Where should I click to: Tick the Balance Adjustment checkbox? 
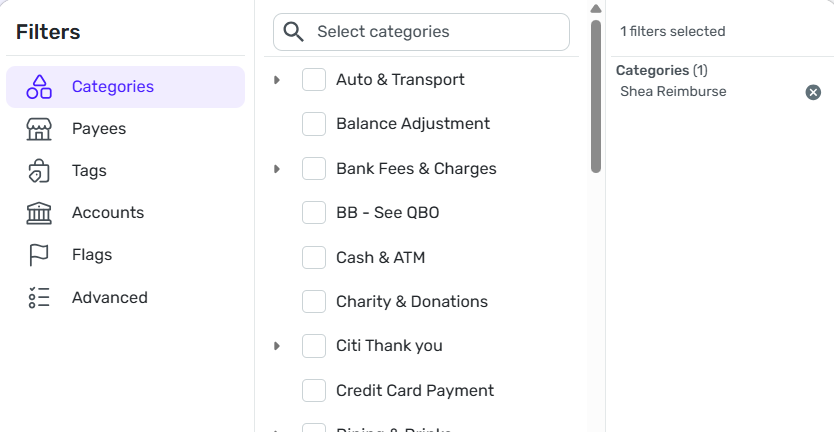[314, 124]
